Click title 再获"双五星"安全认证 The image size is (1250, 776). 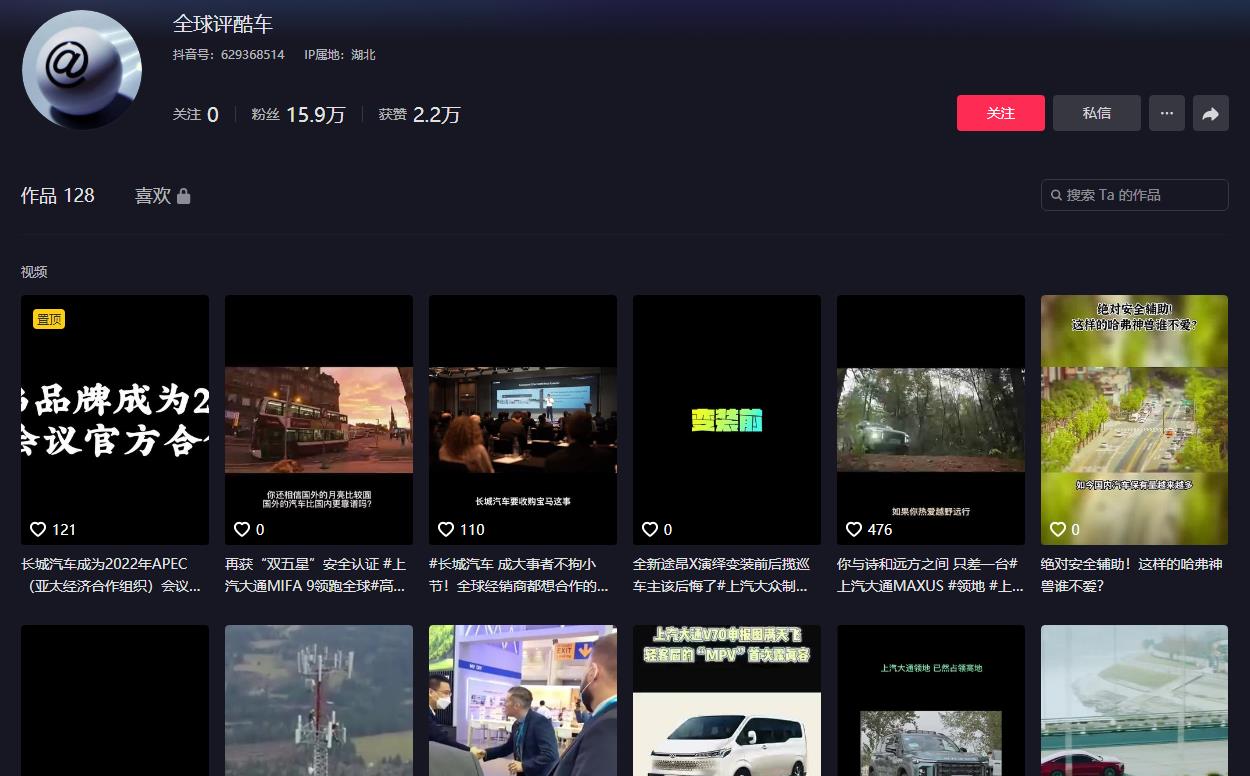coord(316,575)
